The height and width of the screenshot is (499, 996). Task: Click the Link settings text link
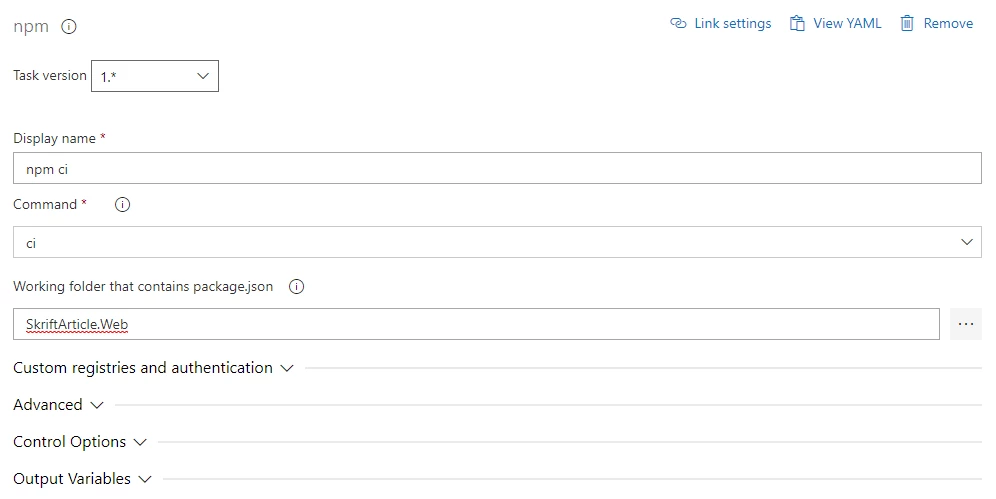(732, 23)
